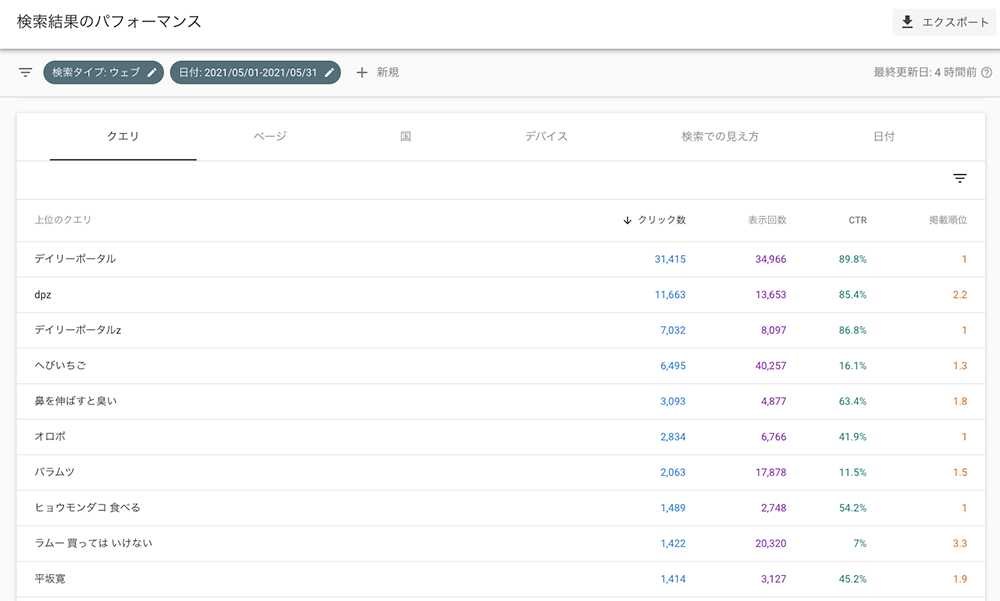Switch to the デバイス tab
This screenshot has height=601, width=1000.
click(546, 137)
